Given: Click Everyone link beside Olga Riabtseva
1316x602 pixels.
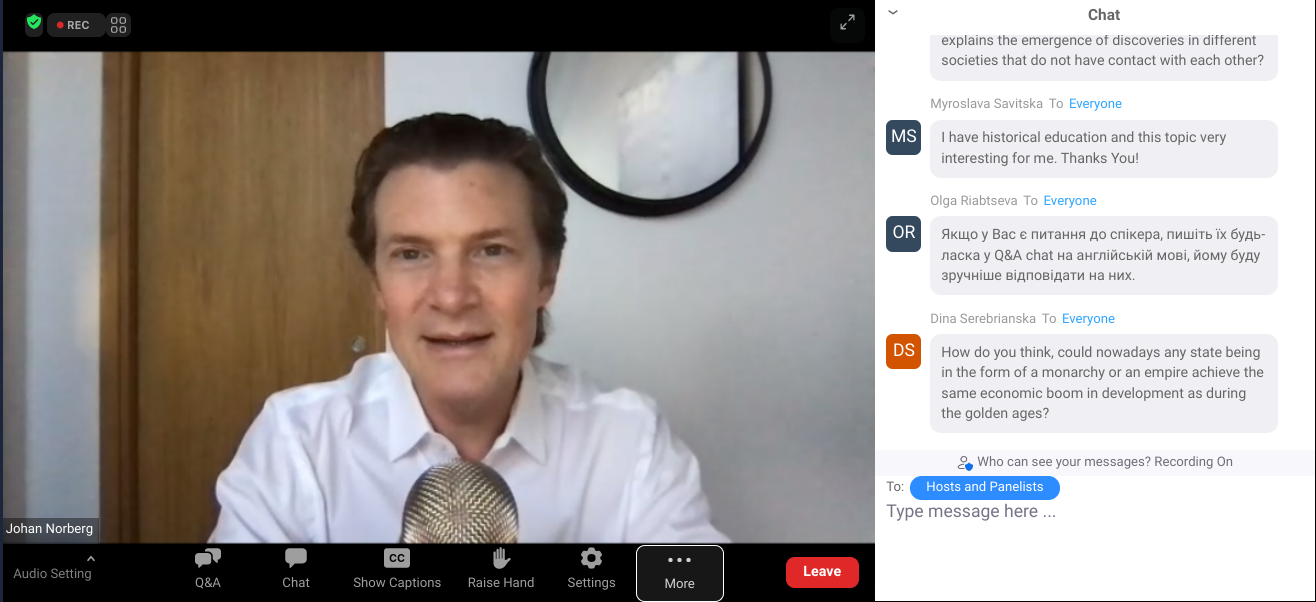Looking at the screenshot, I should tap(1069, 201).
